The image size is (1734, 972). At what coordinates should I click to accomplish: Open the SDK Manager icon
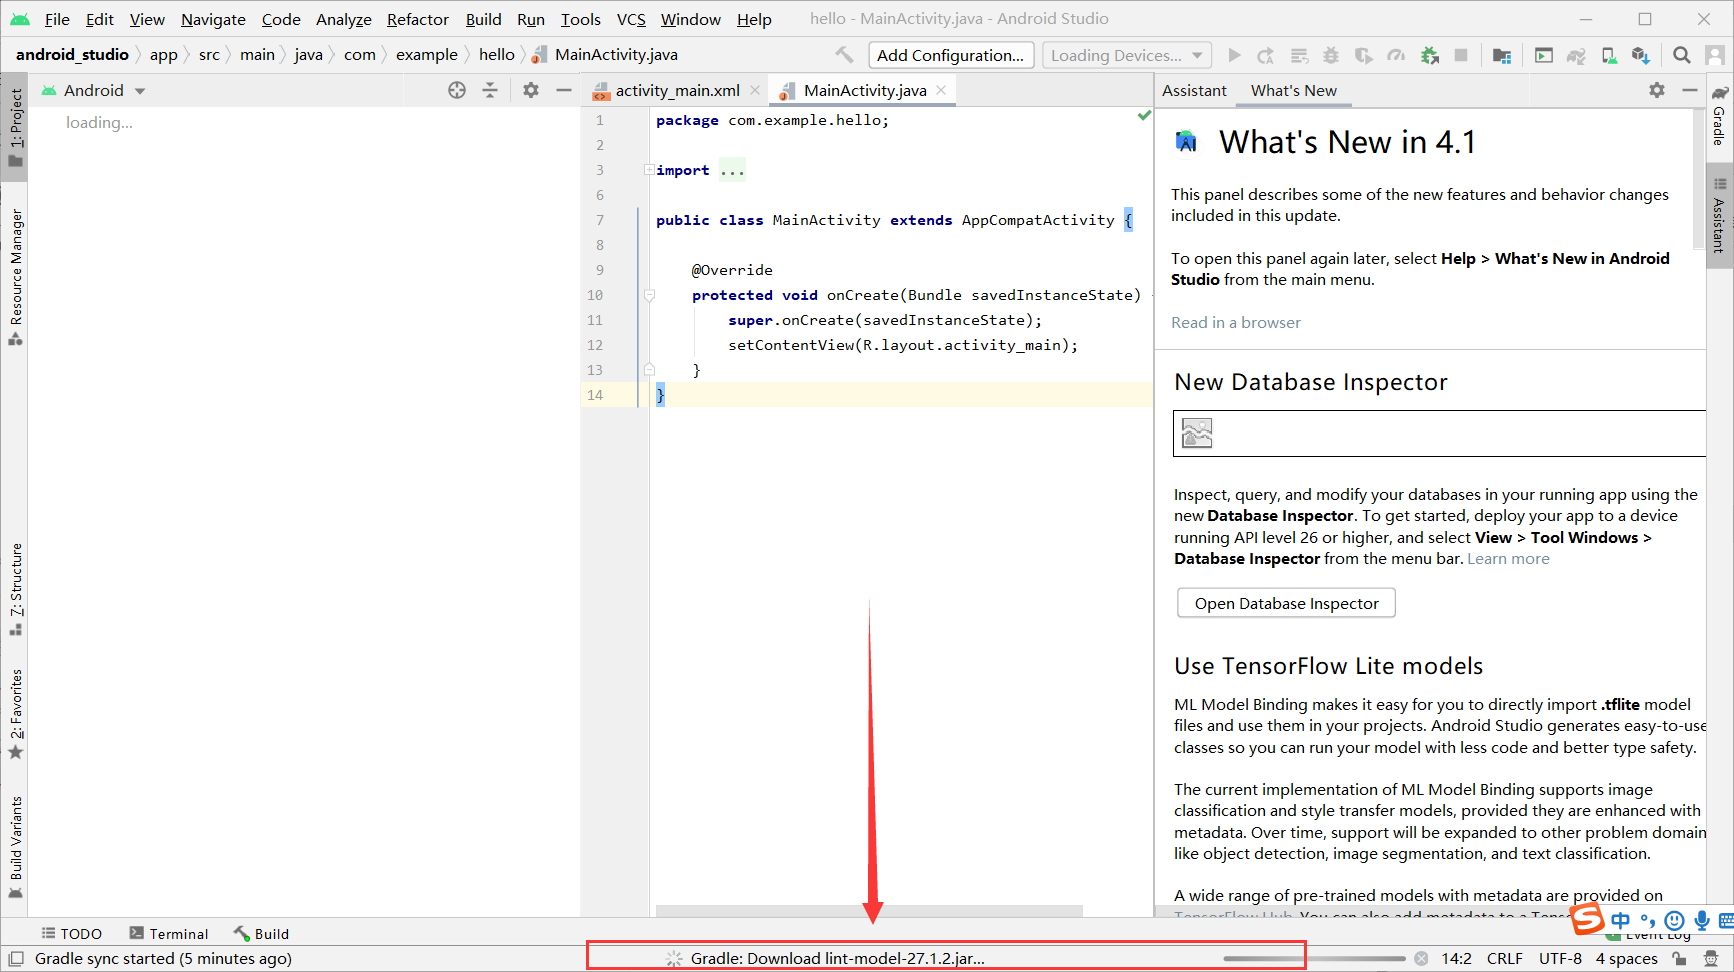click(1641, 55)
